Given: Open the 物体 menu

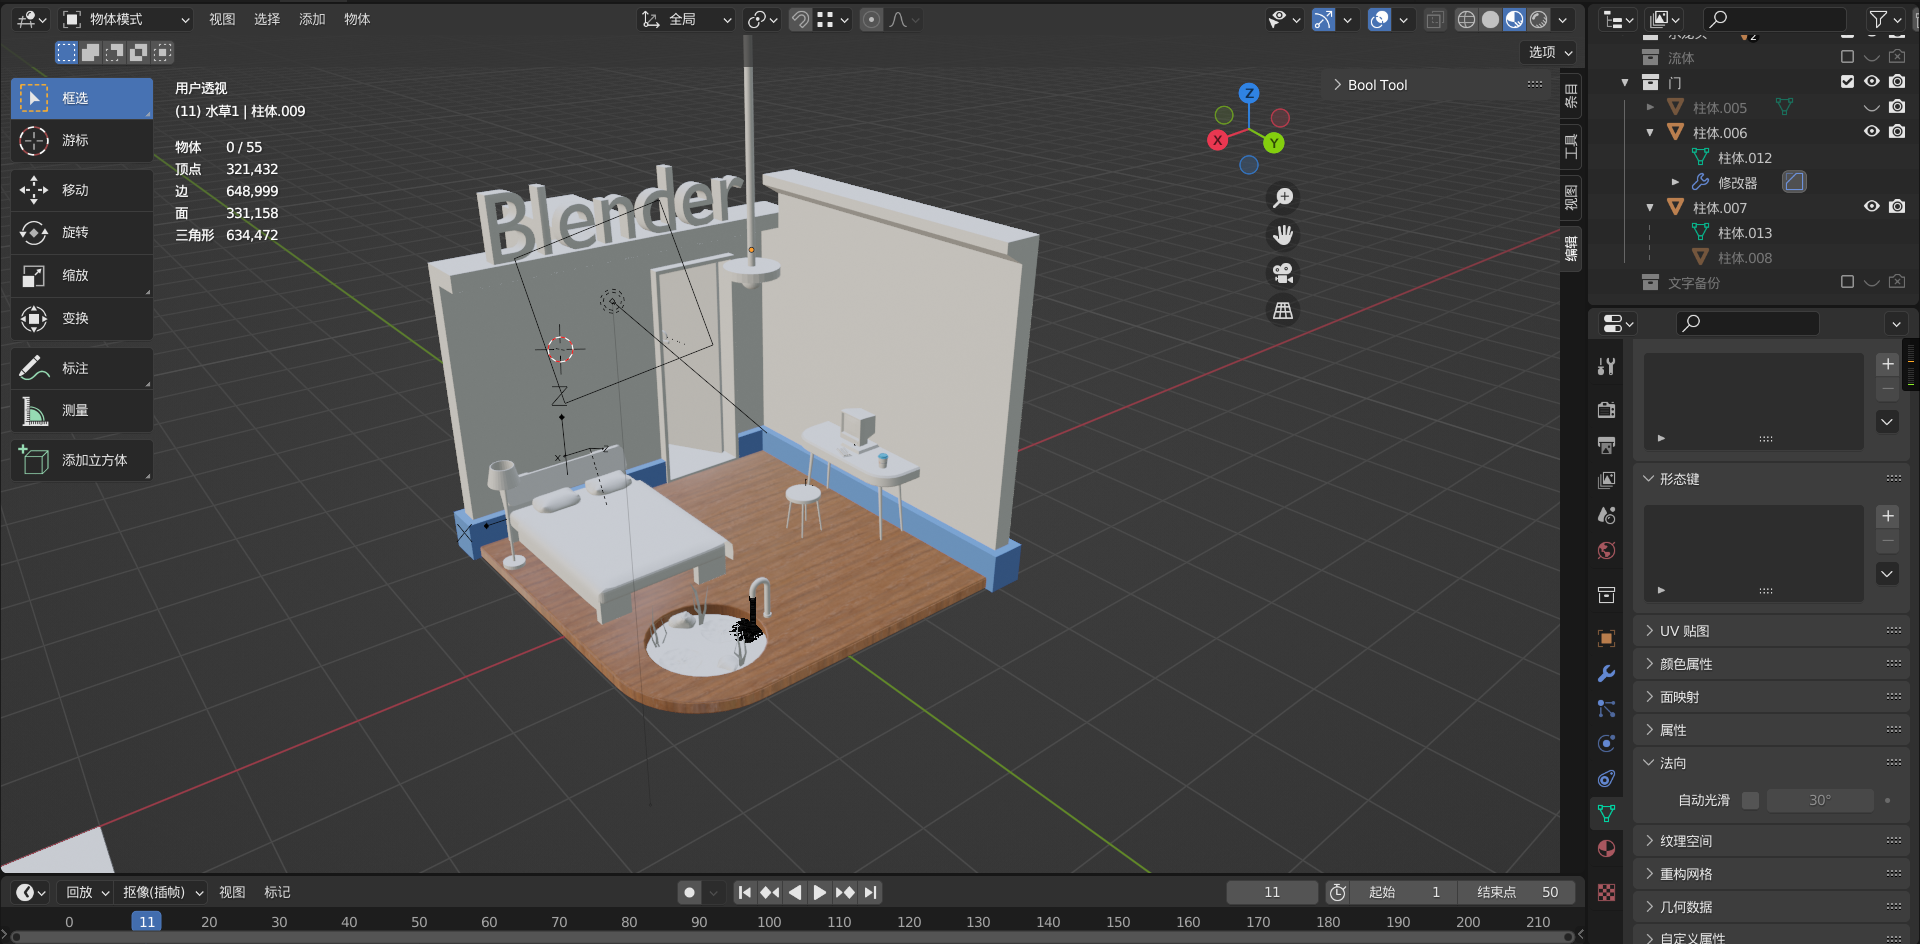Looking at the screenshot, I should pos(357,19).
